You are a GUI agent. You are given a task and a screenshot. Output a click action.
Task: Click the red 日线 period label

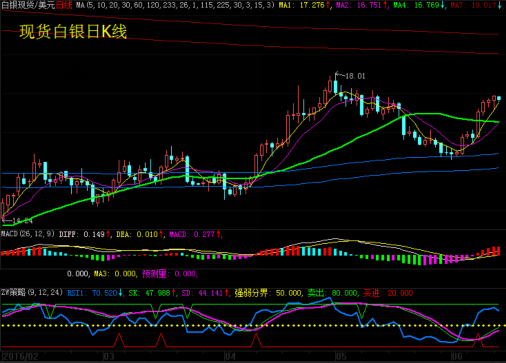(x=64, y=5)
